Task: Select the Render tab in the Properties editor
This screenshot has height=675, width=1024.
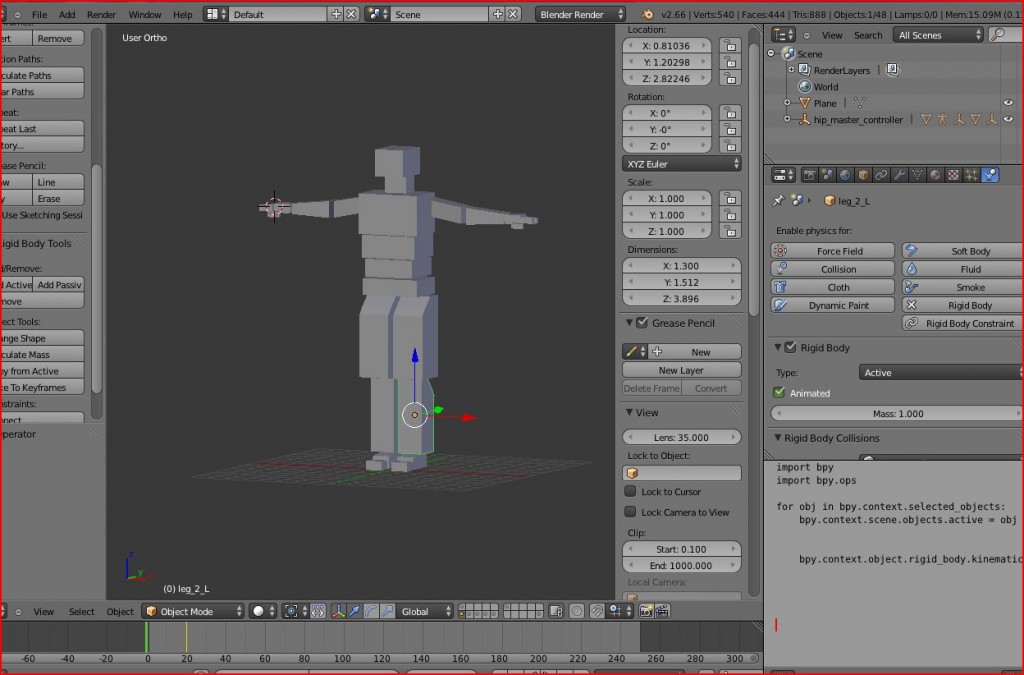Action: (x=808, y=174)
